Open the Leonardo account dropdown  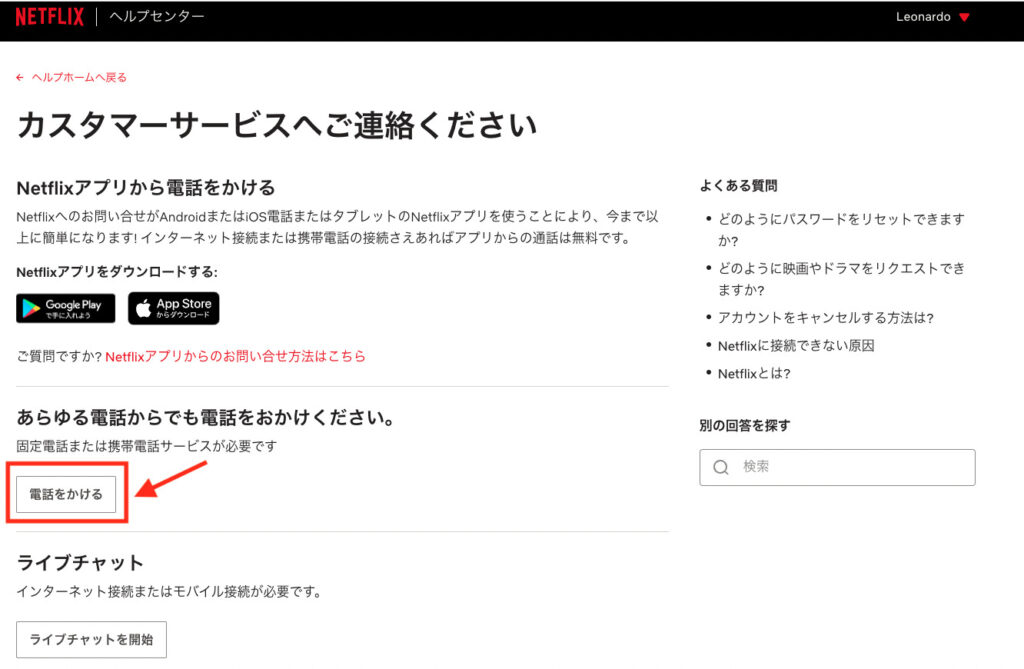pyautogui.click(x=933, y=17)
